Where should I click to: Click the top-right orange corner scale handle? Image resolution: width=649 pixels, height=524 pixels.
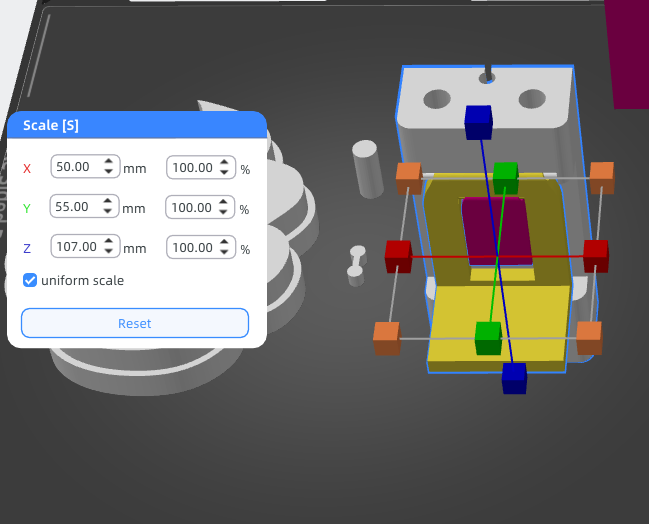[602, 178]
